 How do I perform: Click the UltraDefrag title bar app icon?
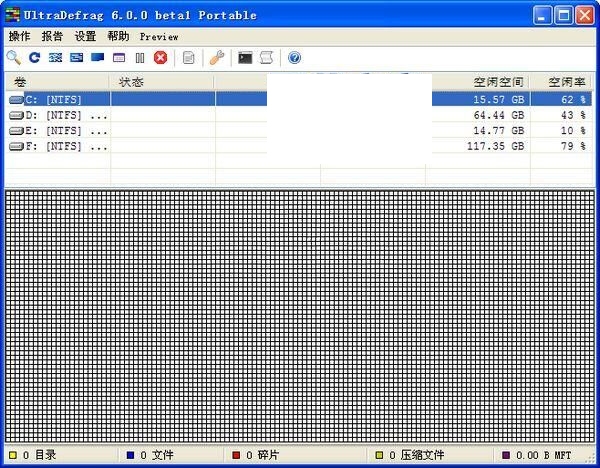point(13,15)
